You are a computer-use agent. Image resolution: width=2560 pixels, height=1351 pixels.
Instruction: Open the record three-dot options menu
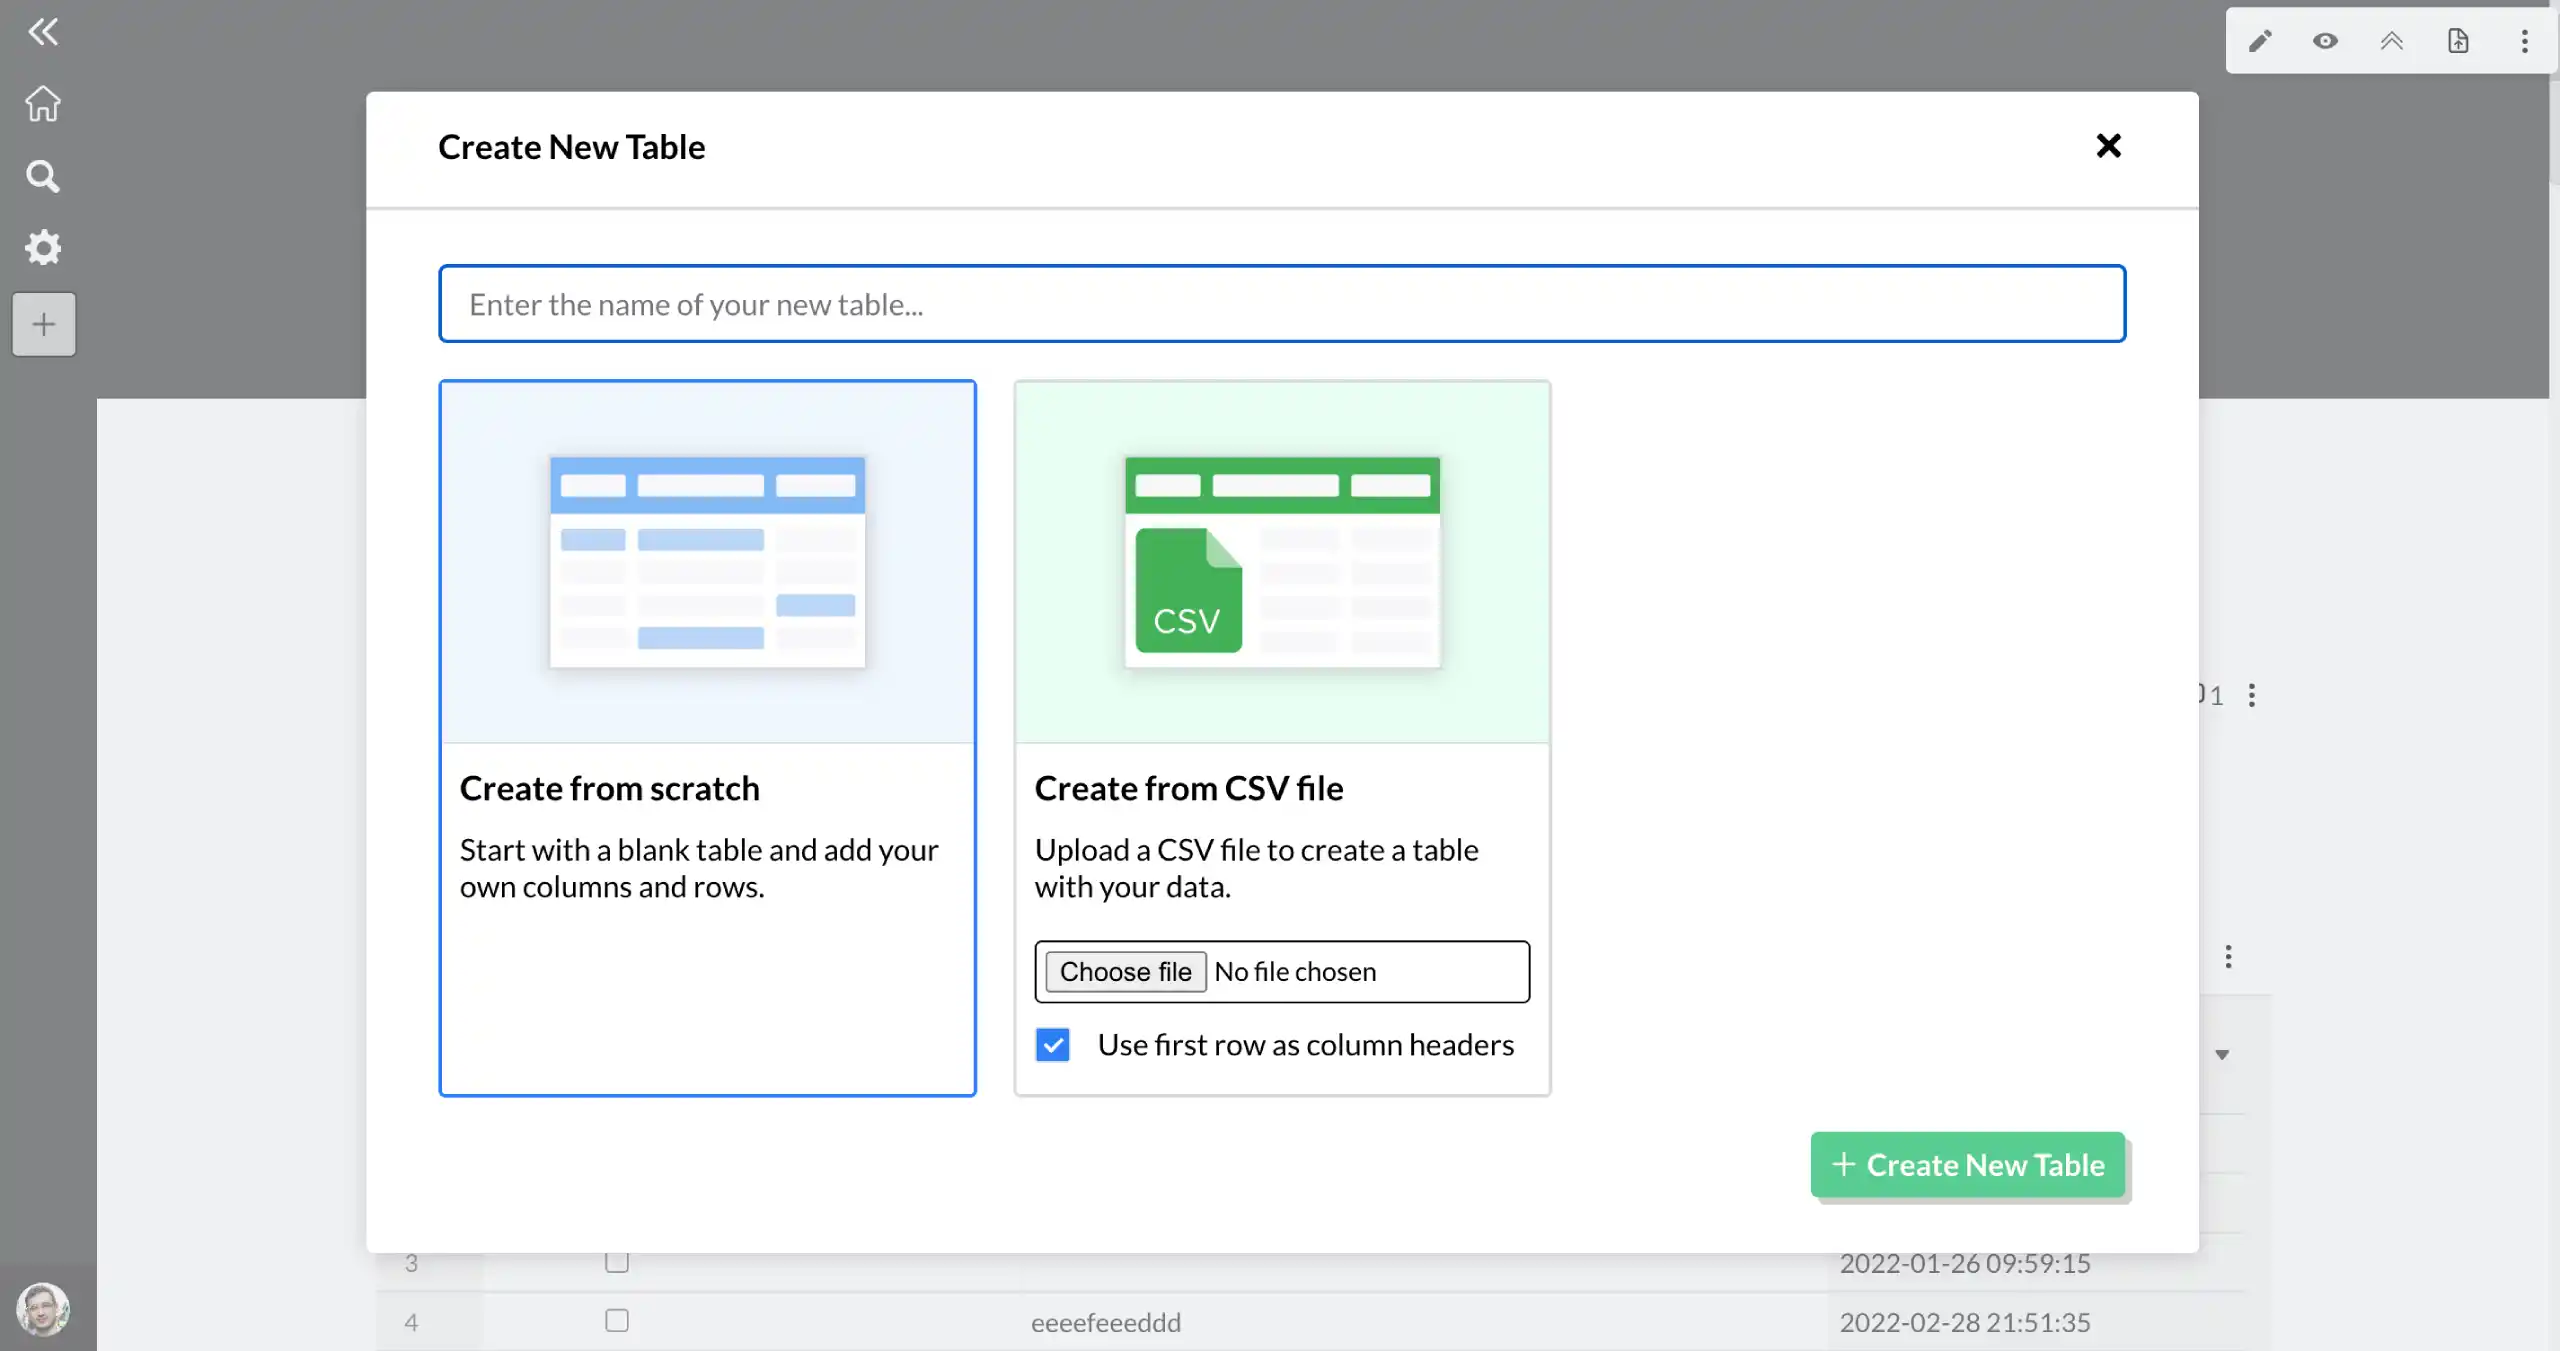(x=2252, y=693)
